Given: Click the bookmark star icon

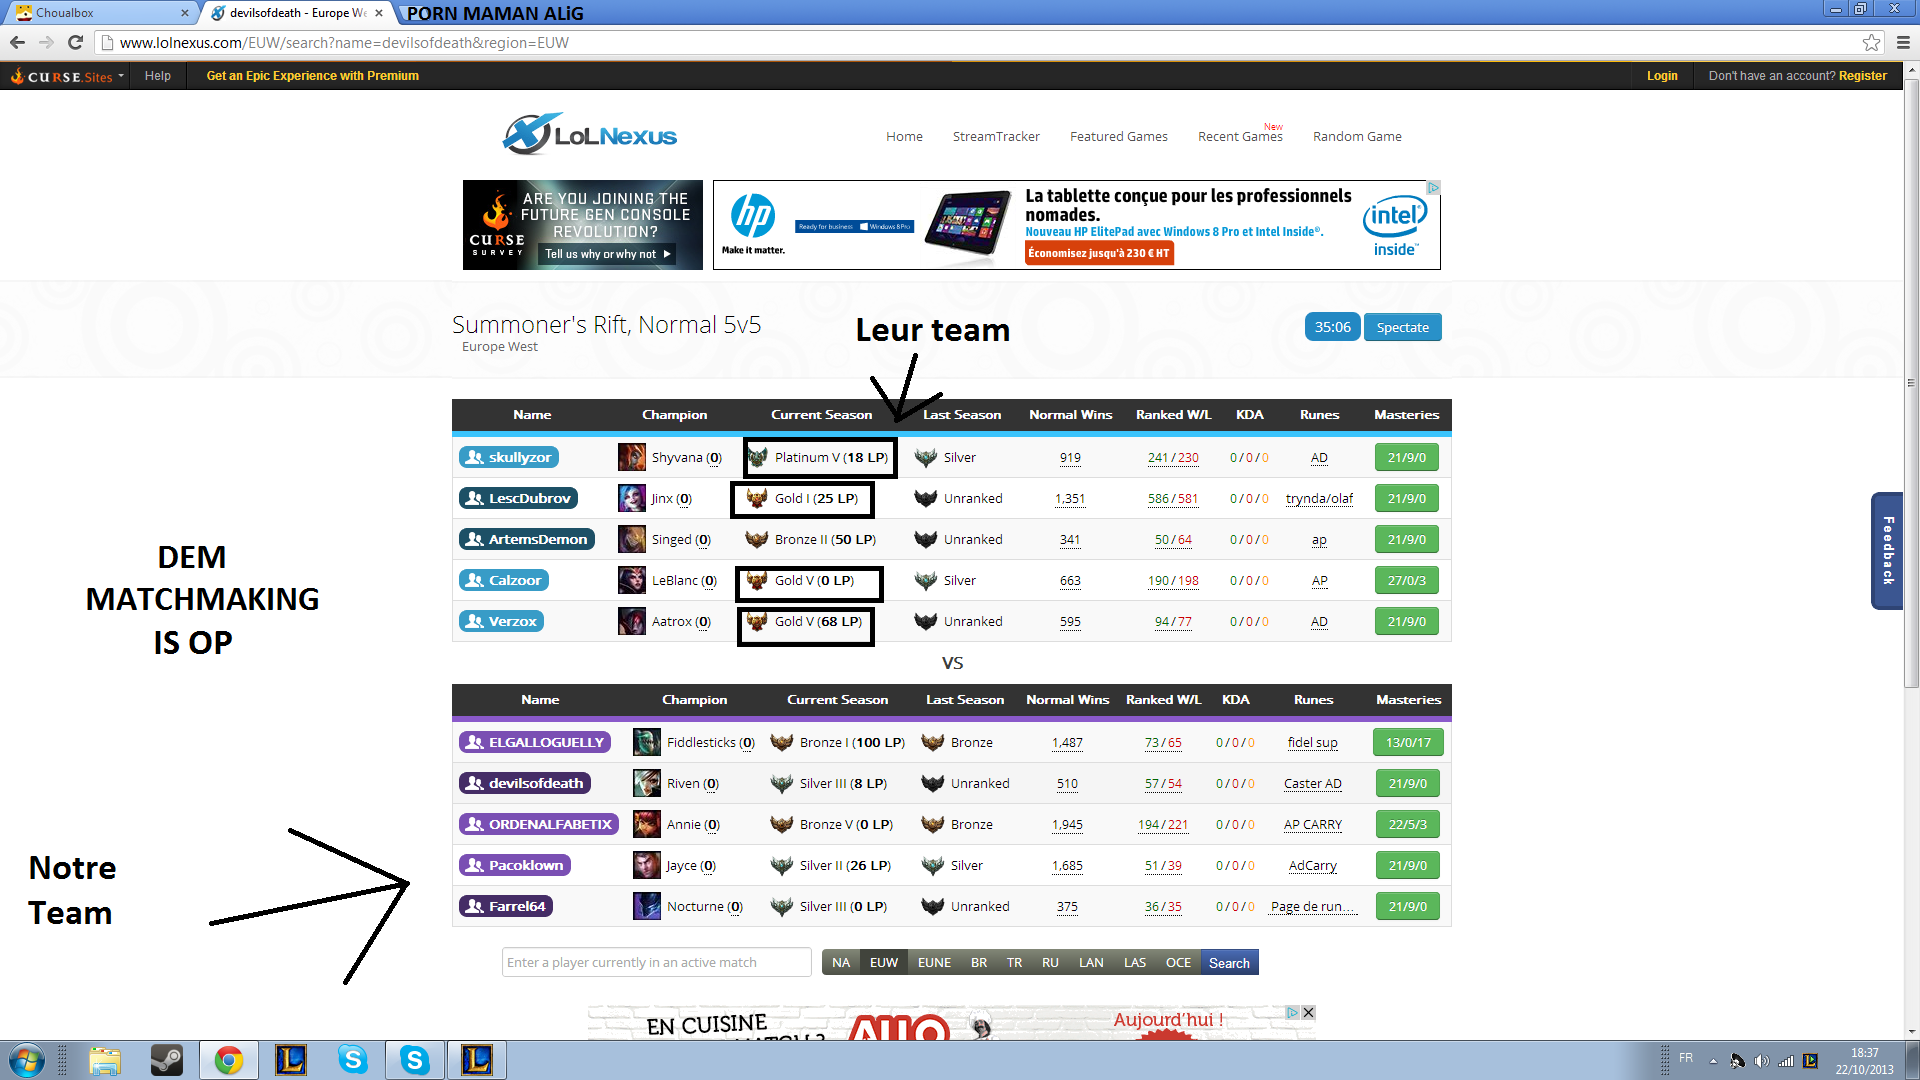Looking at the screenshot, I should click(x=1871, y=42).
